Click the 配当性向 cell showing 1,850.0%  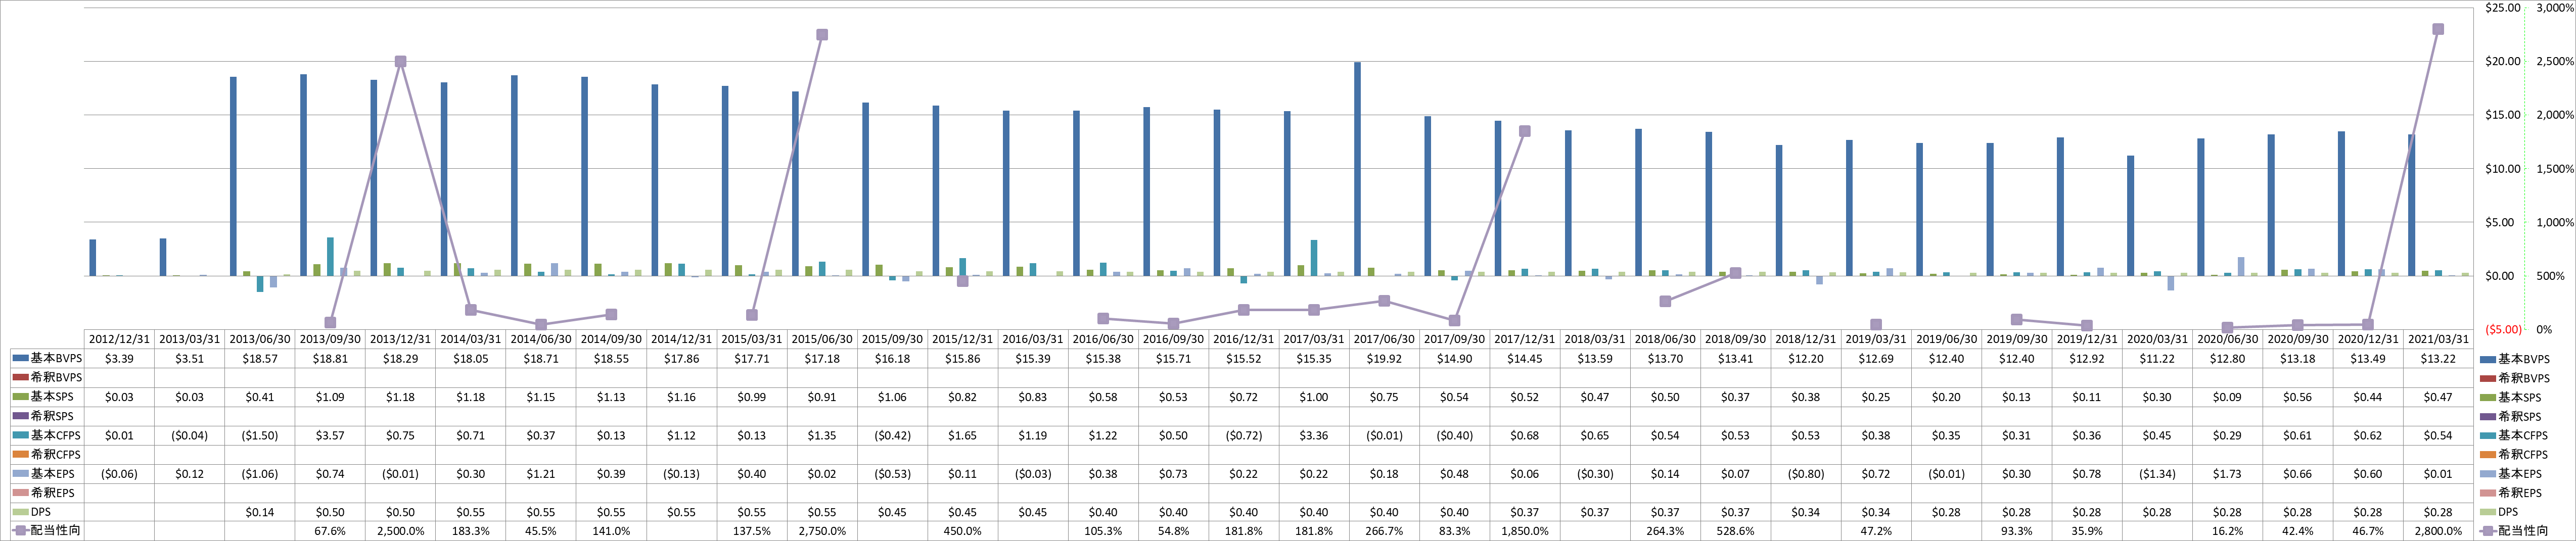pyautogui.click(x=1525, y=531)
